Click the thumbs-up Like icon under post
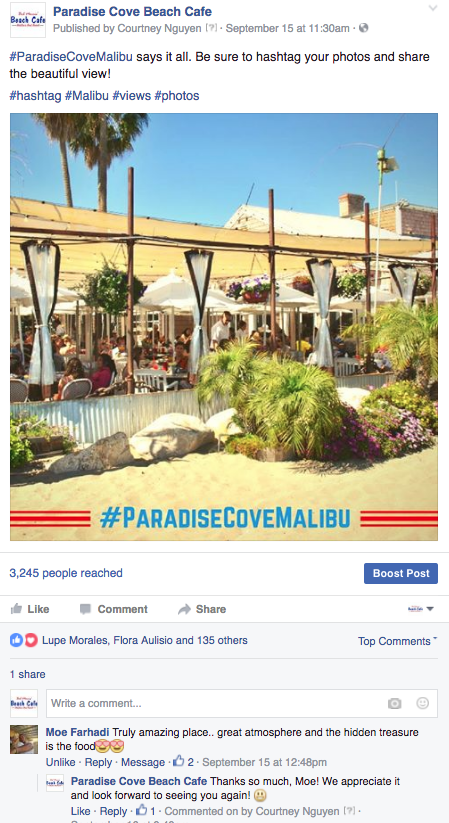449x823 pixels. (16, 609)
